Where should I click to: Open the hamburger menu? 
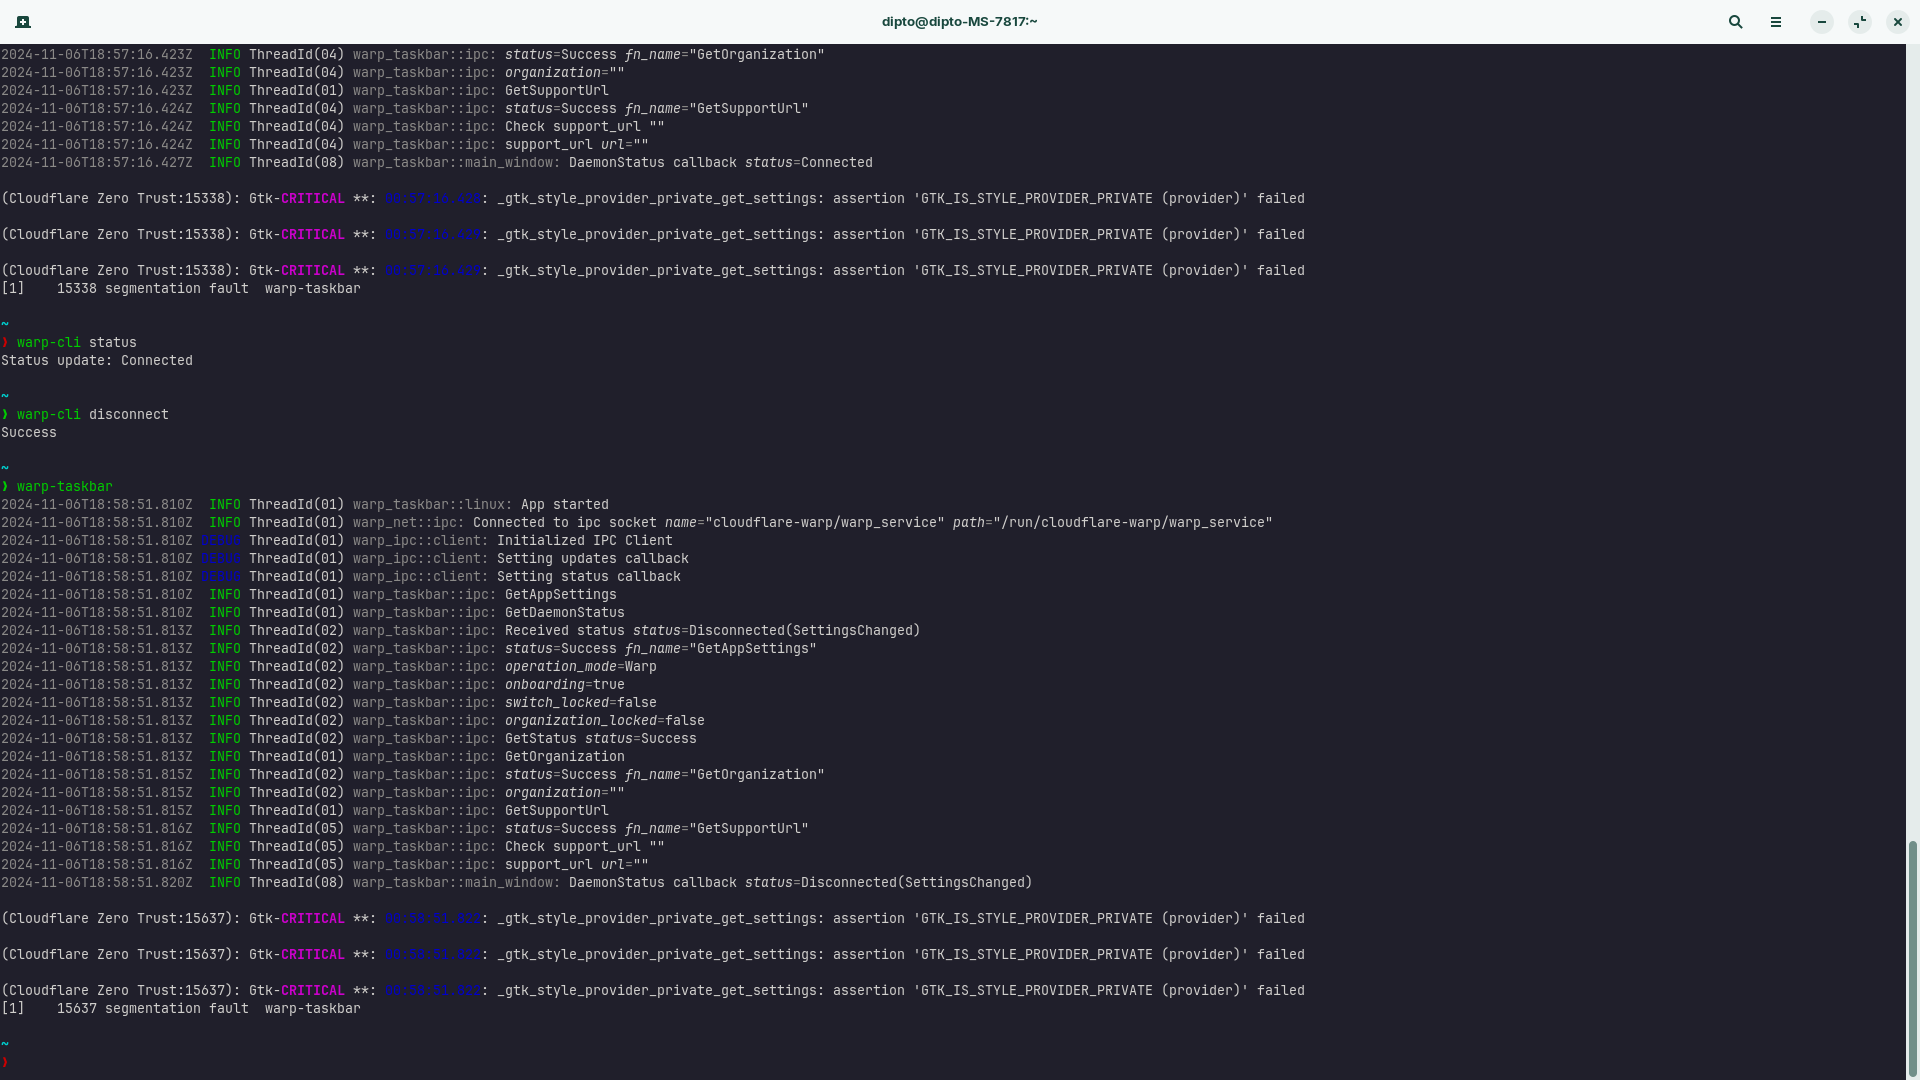(1775, 21)
